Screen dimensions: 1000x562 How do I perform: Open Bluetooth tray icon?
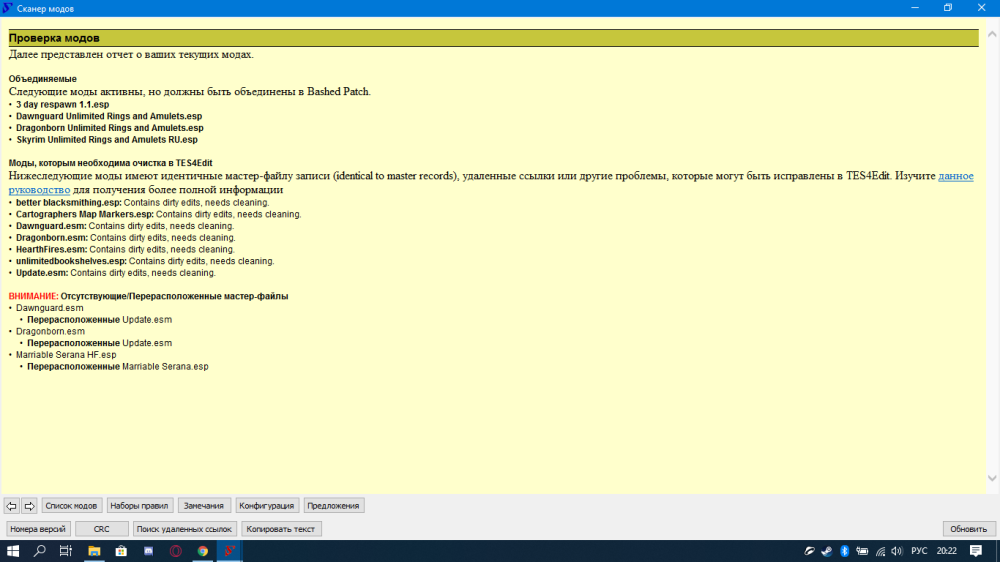pos(844,551)
